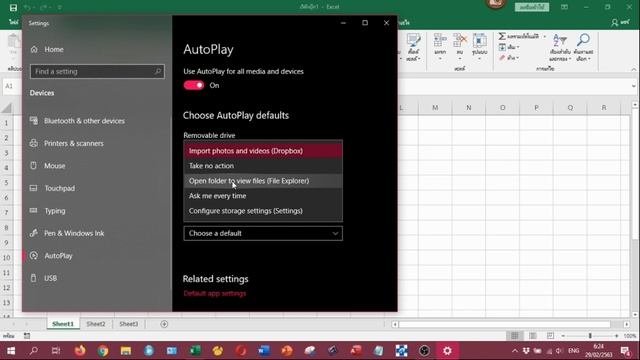This screenshot has height=360, width=640.
Task: Choose Open folder to view files option
Action: pyautogui.click(x=263, y=181)
